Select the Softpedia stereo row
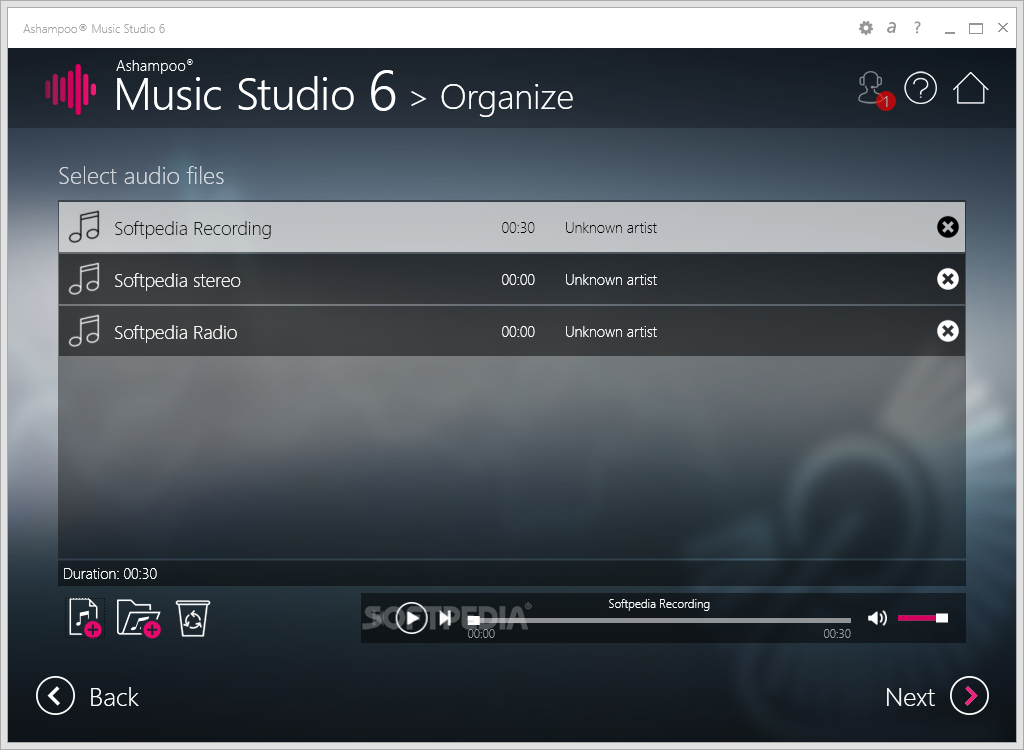Screen dimensions: 1024x750 point(512,280)
